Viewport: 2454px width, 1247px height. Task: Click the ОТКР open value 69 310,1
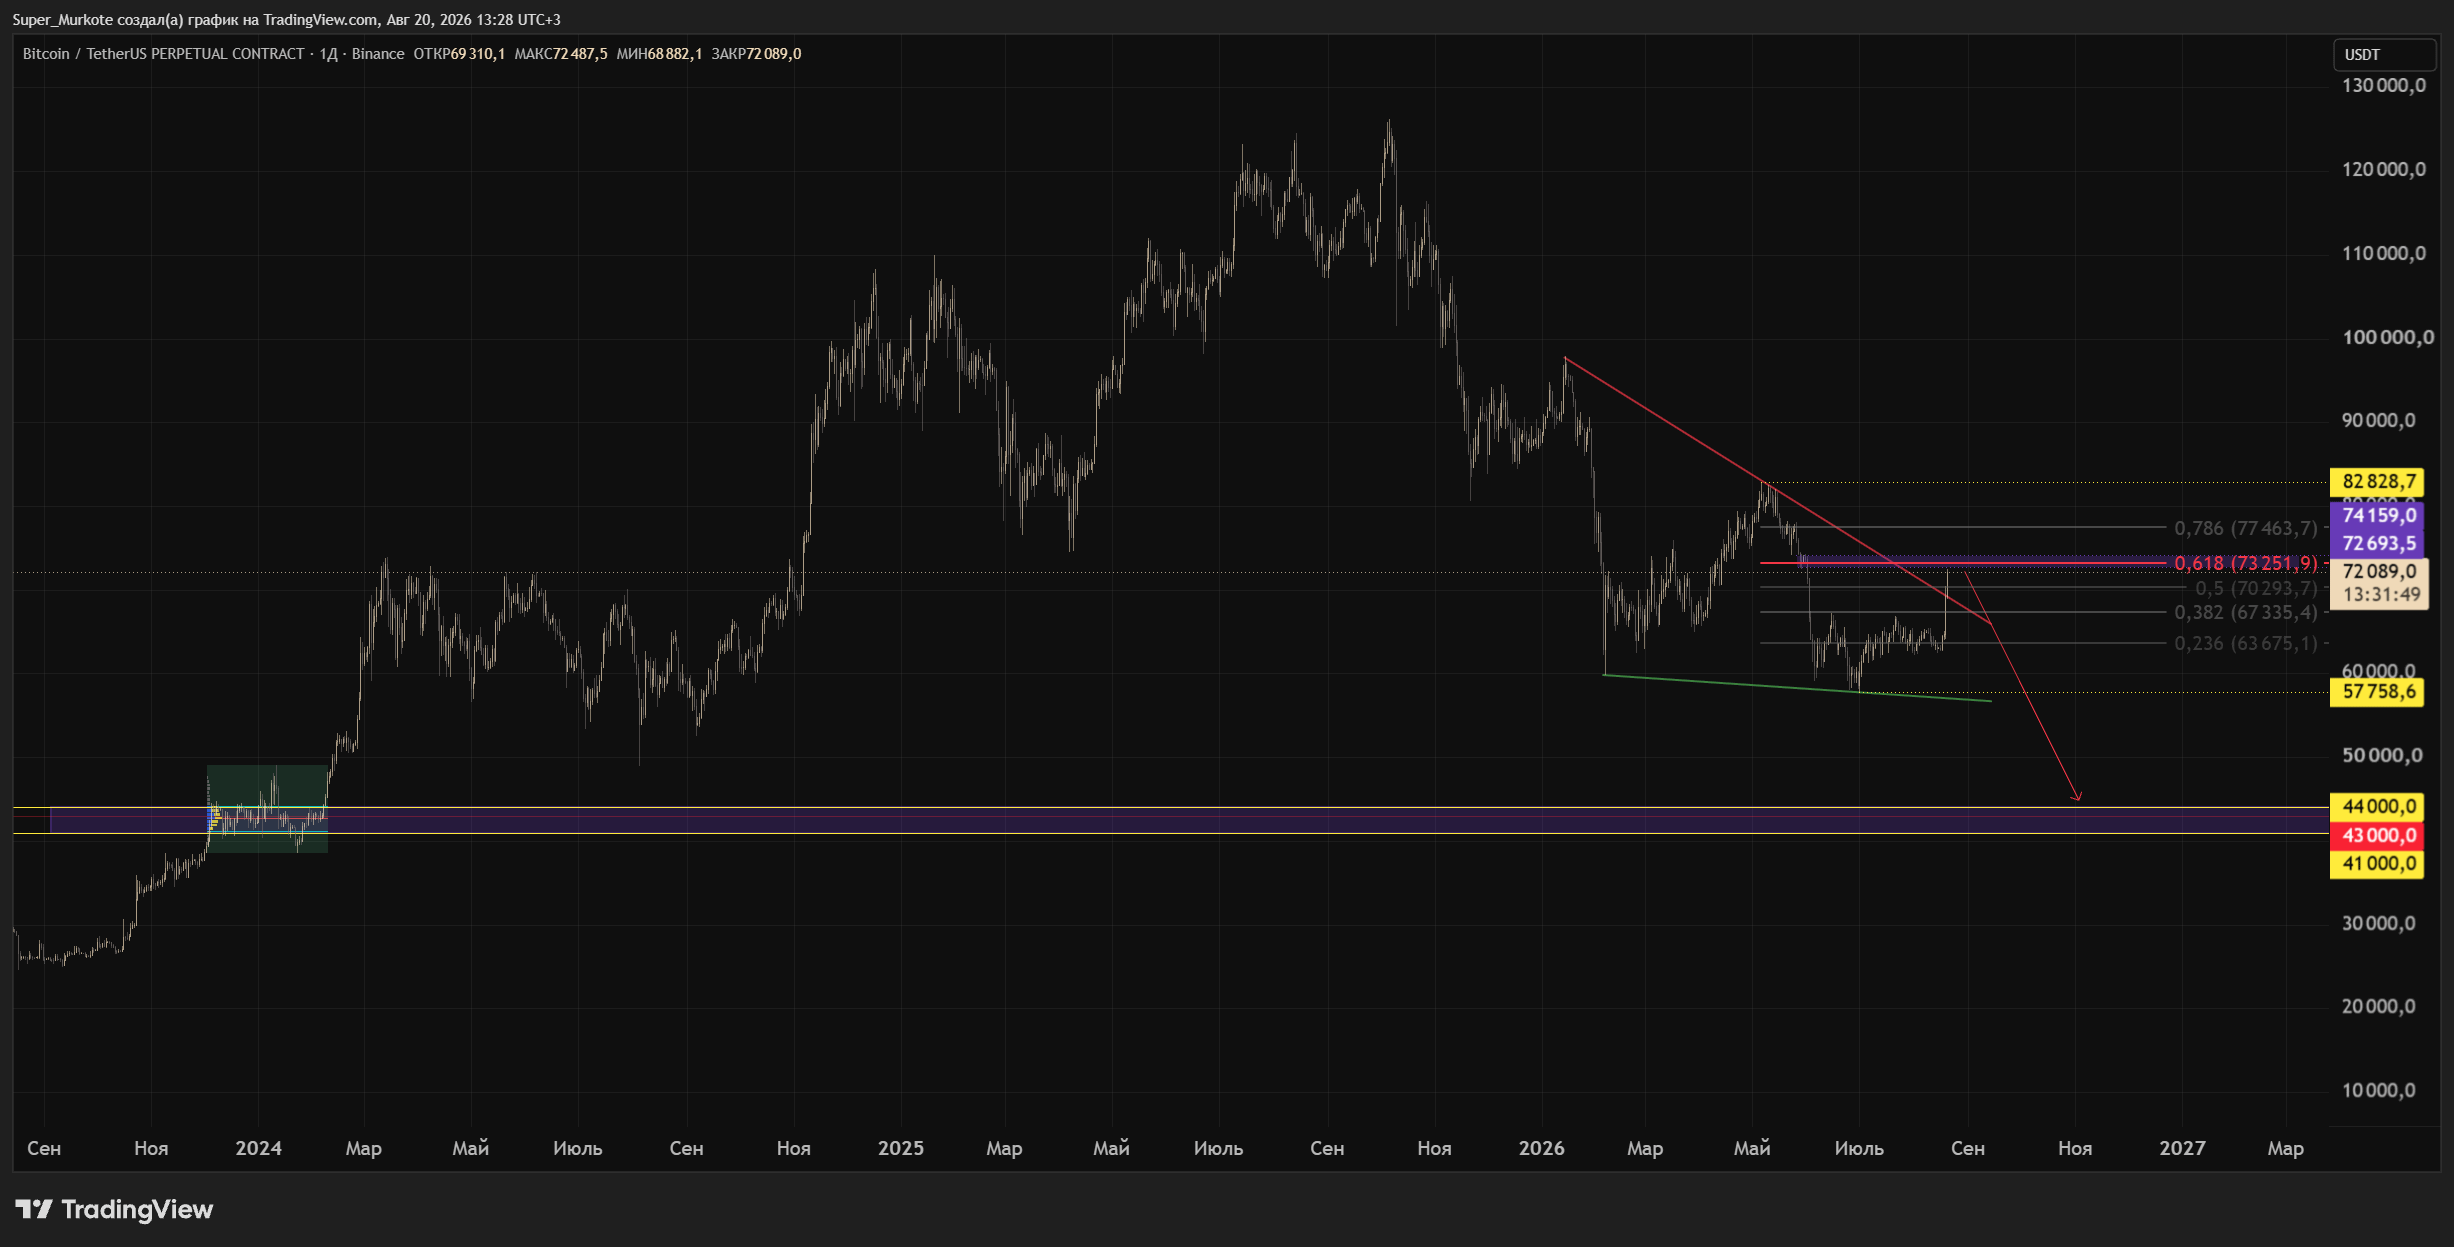point(477,54)
